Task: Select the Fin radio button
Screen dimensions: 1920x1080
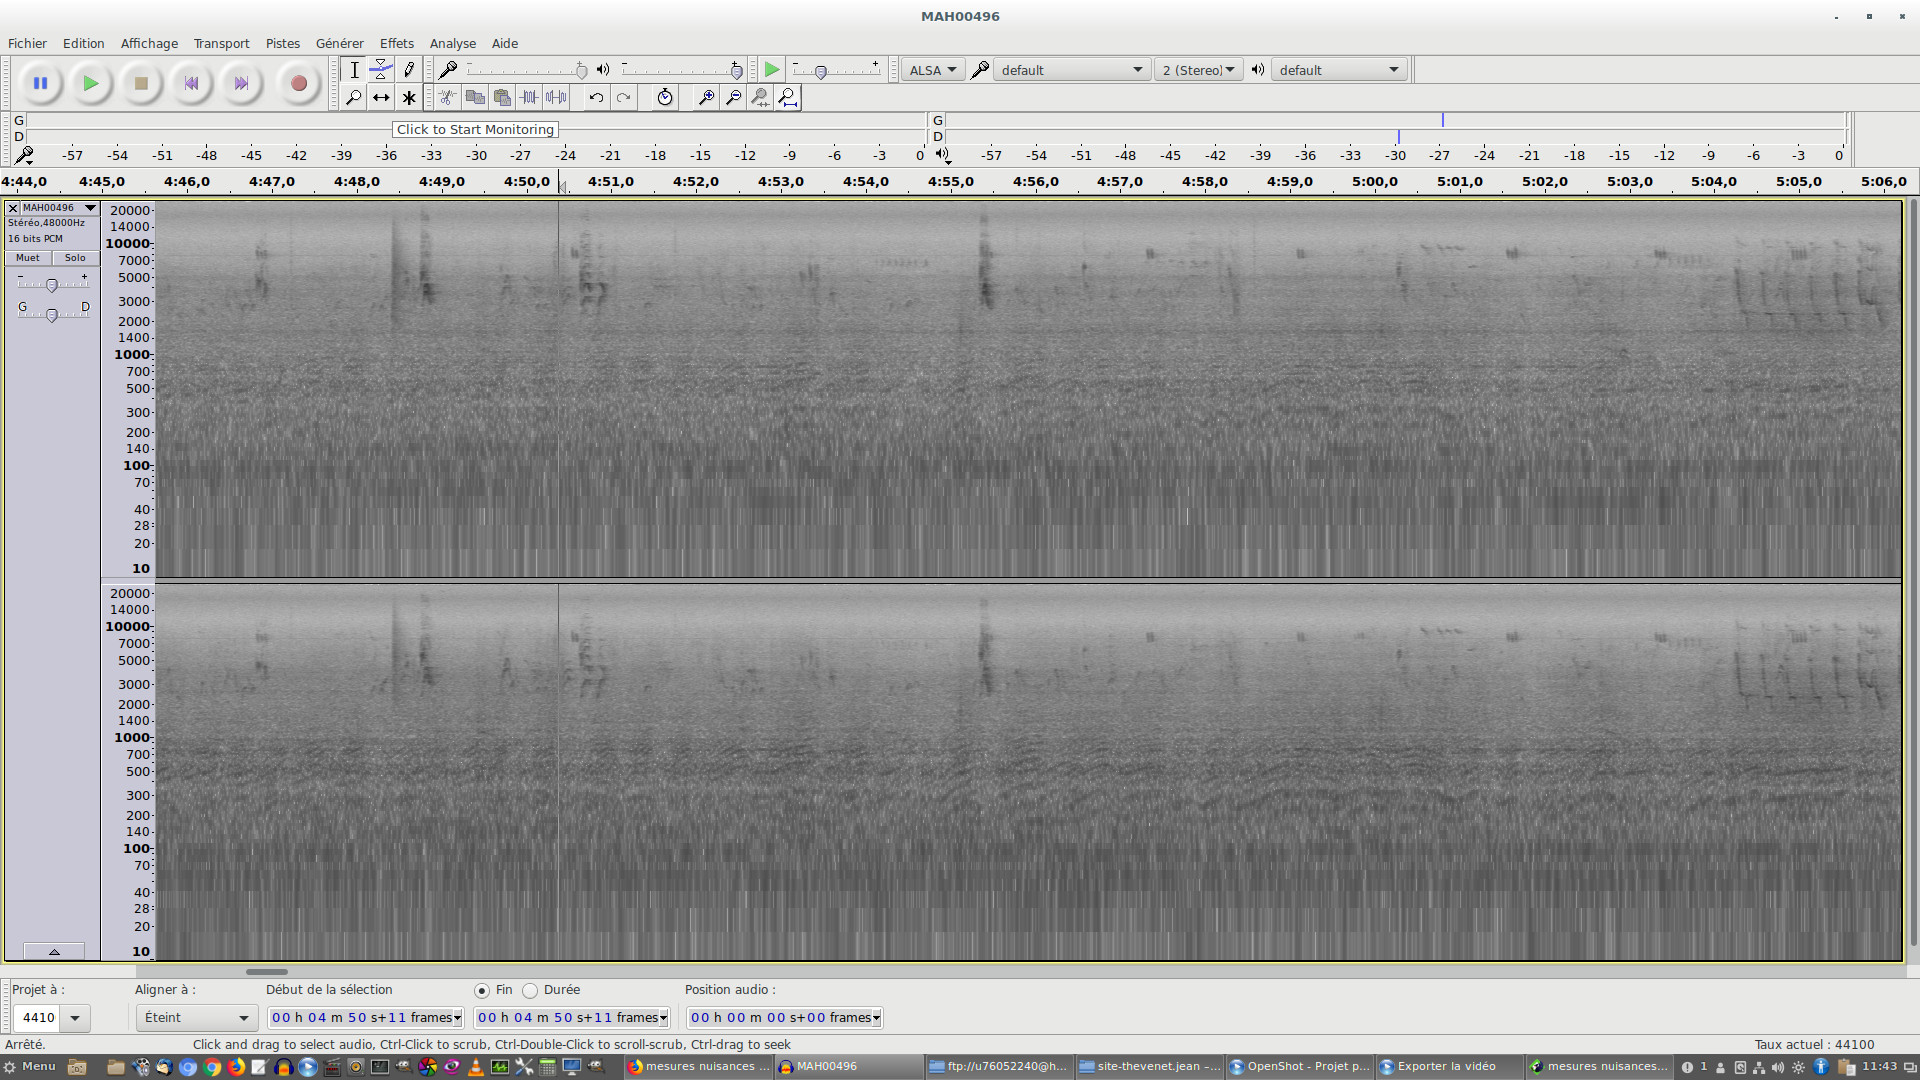Action: [x=482, y=991]
